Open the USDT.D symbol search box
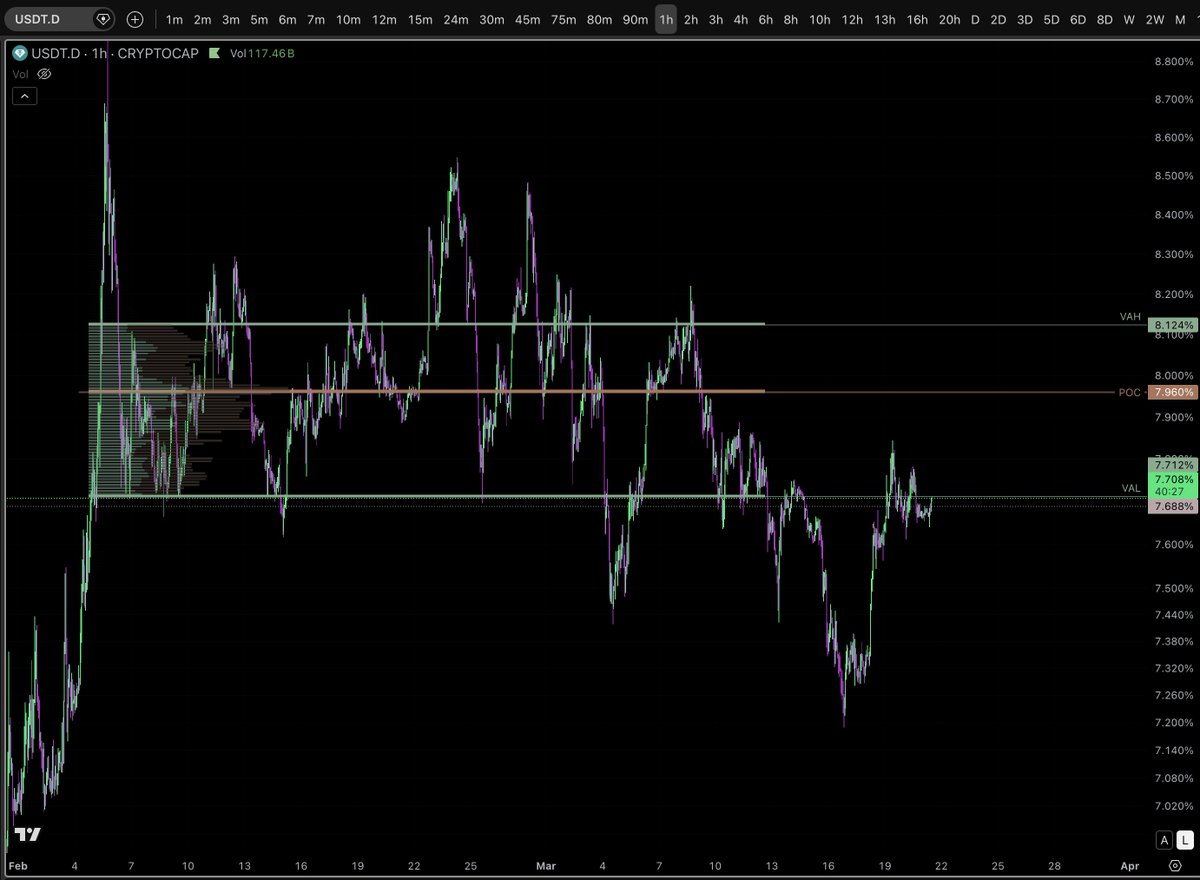1200x880 pixels. 58,19
